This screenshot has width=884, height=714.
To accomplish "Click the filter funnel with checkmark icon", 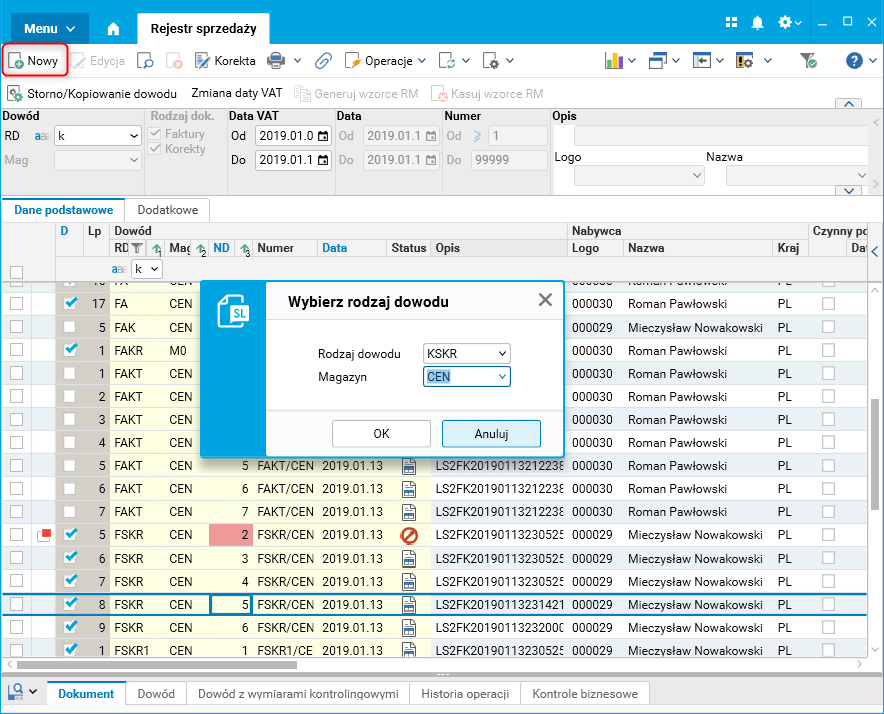I will coord(808,60).
